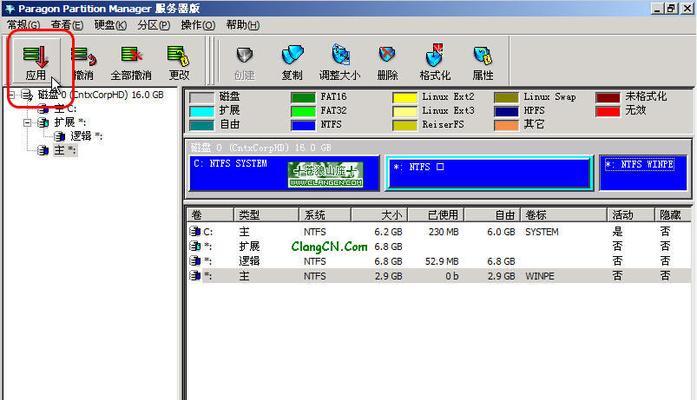
Task: Click the FAT32 green legend swatch
Action: (x=303, y=112)
